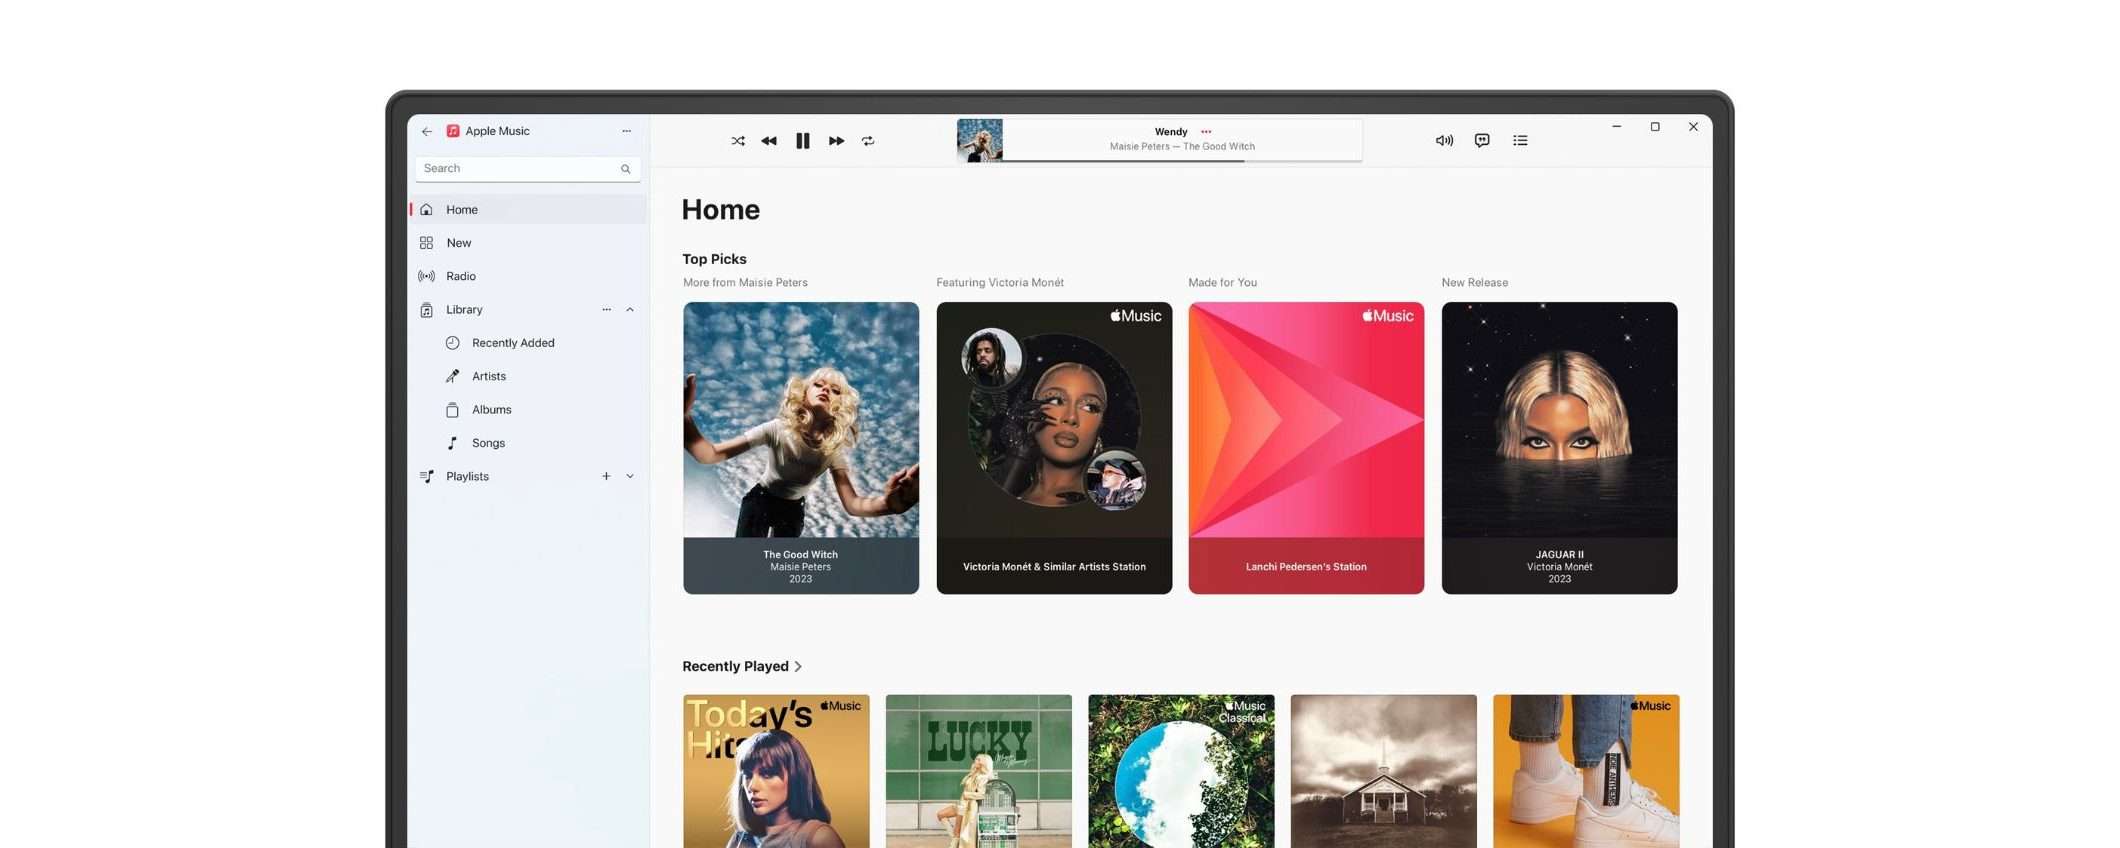Image resolution: width=2120 pixels, height=848 pixels.
Task: Pause the current song
Action: (x=803, y=141)
